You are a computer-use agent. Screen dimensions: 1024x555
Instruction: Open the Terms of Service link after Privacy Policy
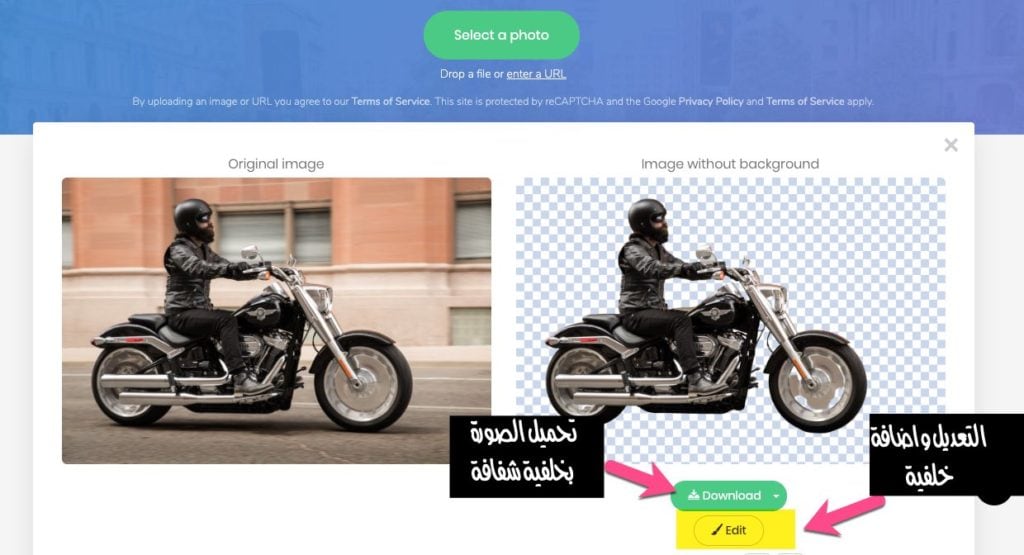805,101
